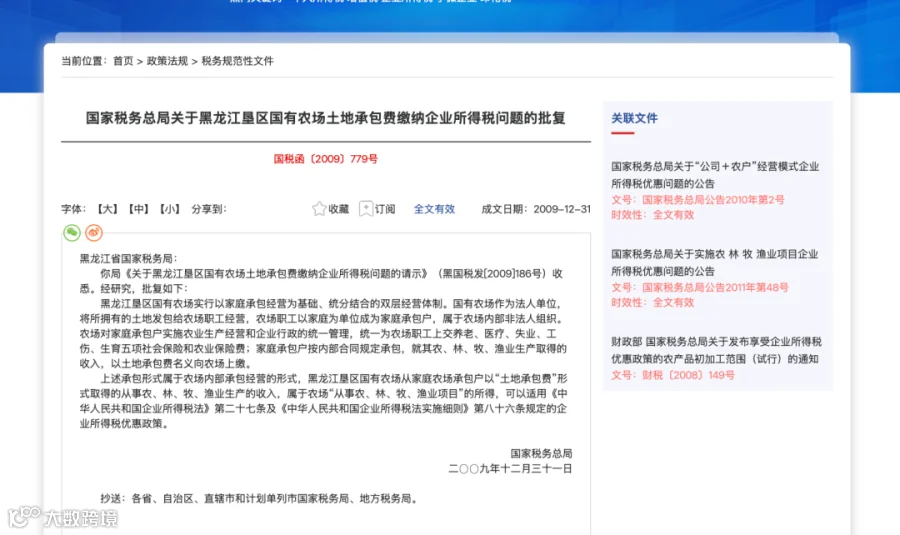Click the 黑龙江省国家税务局 salutation line
This screenshot has height=535, width=900.
pos(129,258)
